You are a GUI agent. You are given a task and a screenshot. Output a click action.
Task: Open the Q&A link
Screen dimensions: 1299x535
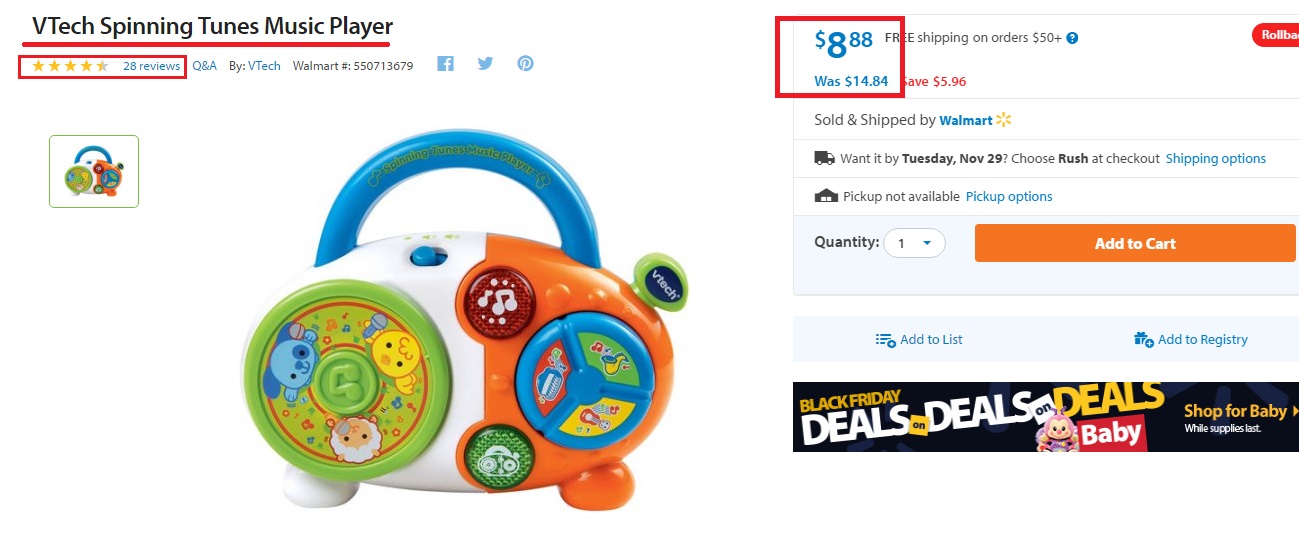coord(204,66)
